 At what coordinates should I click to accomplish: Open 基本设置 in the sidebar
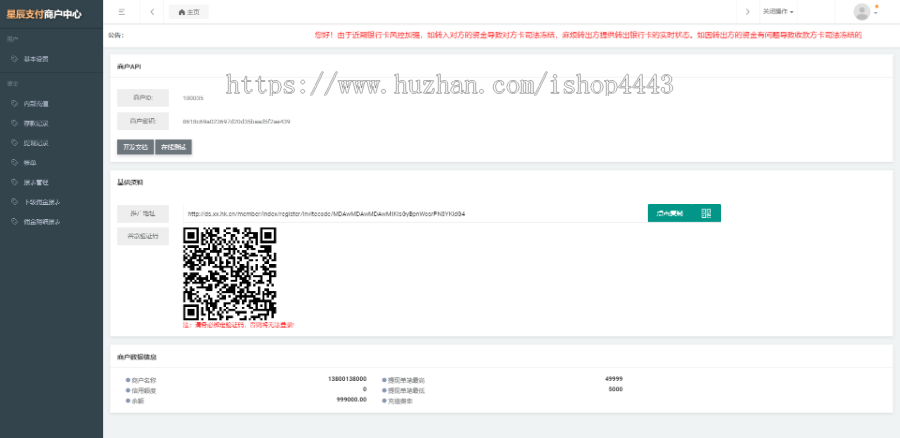pos(36,59)
